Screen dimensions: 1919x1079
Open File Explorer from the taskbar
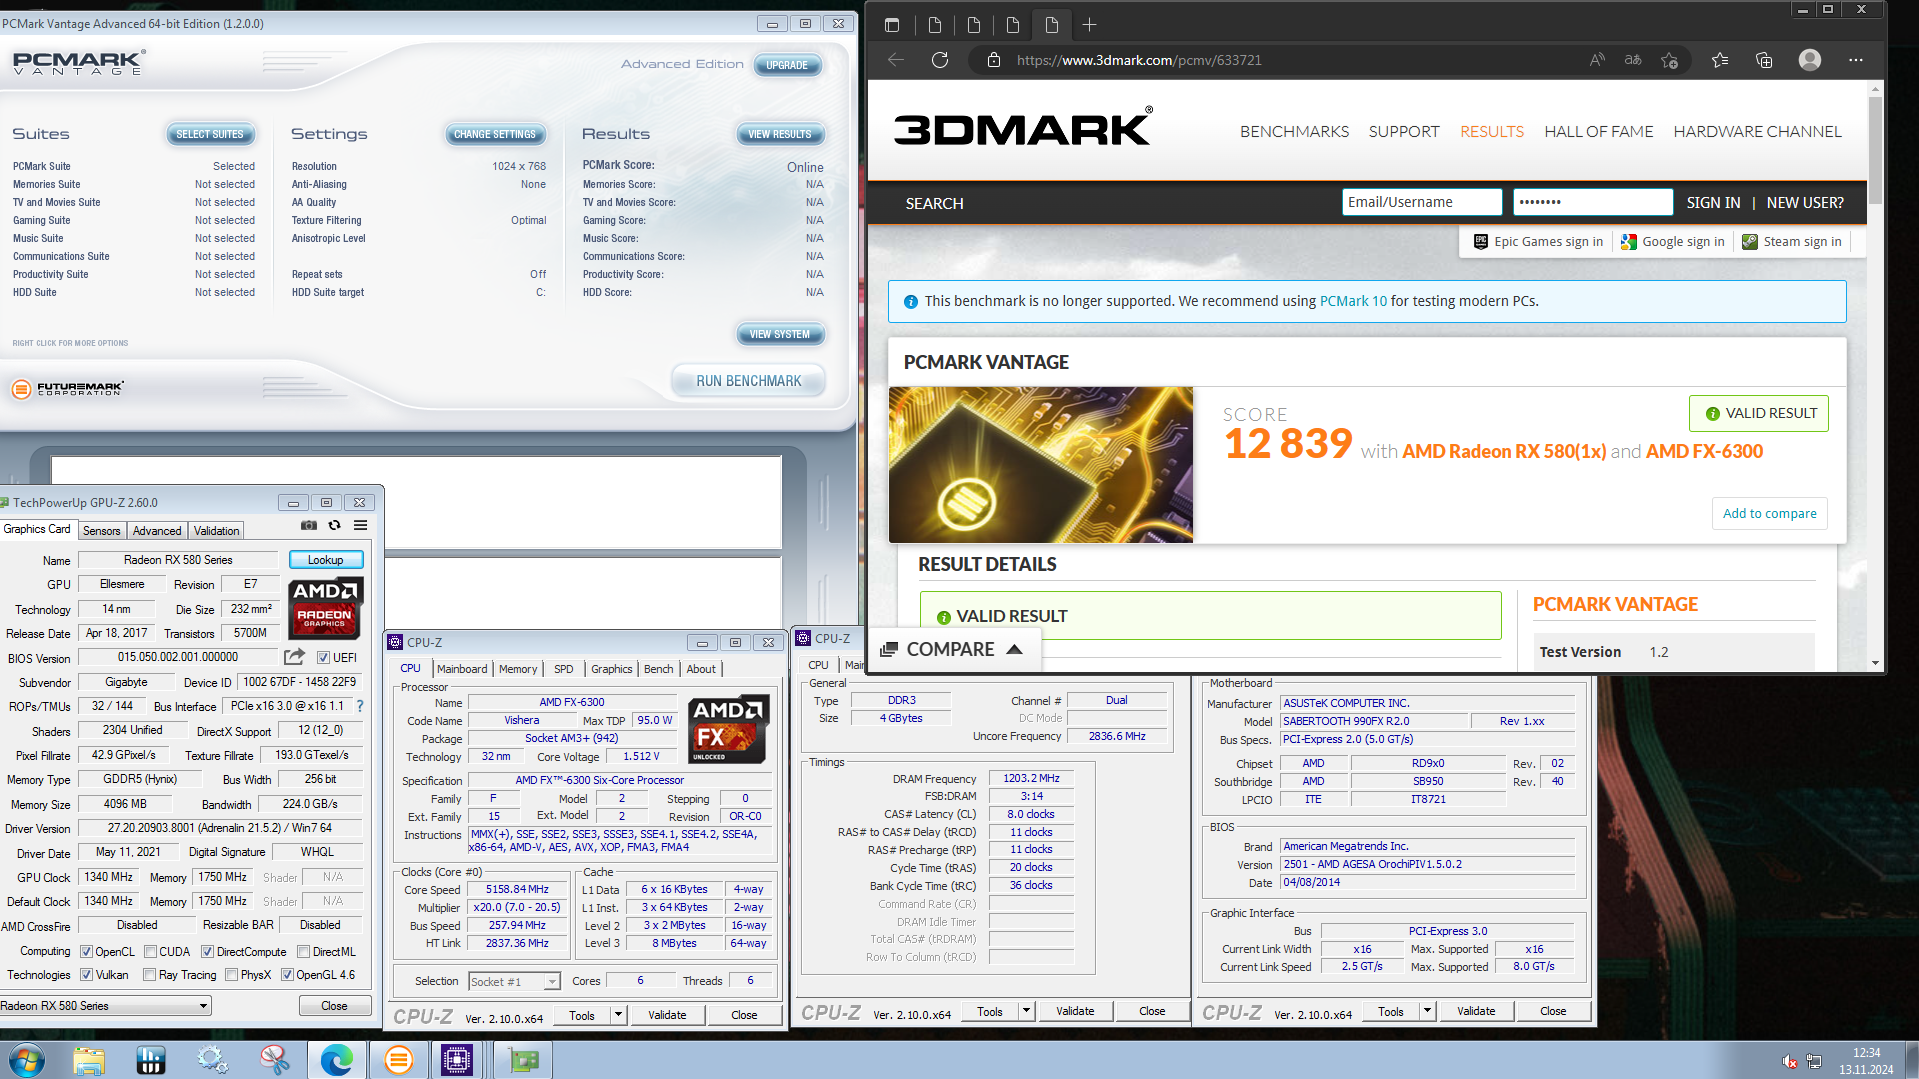(89, 1060)
